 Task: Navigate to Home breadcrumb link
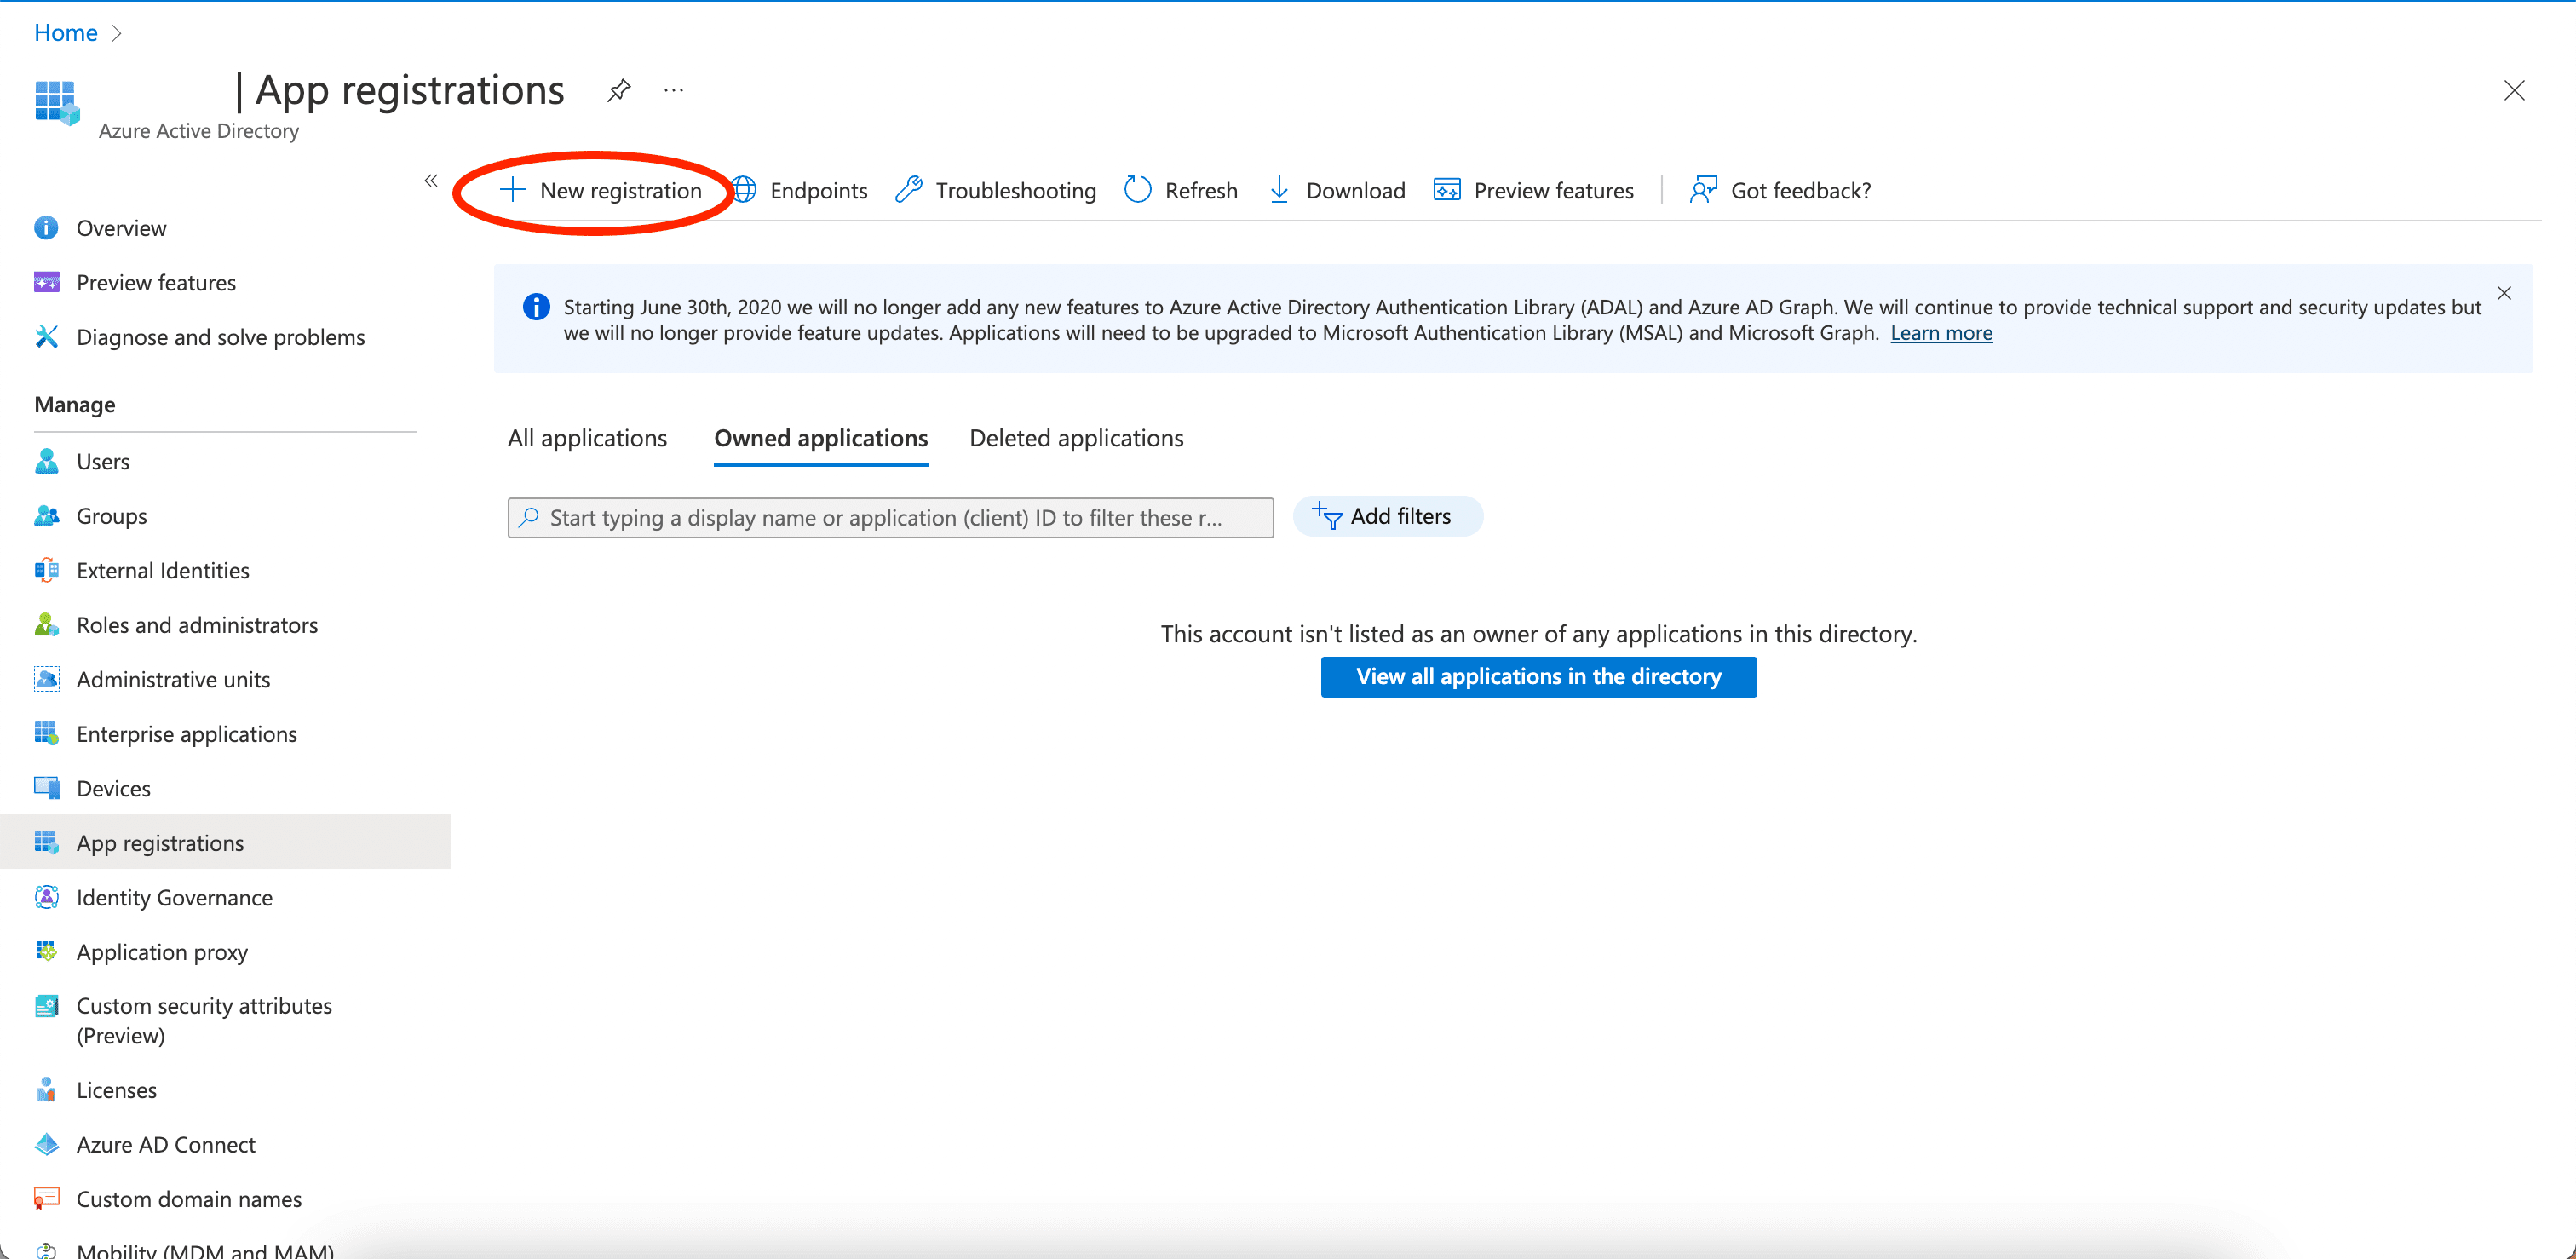66,33
